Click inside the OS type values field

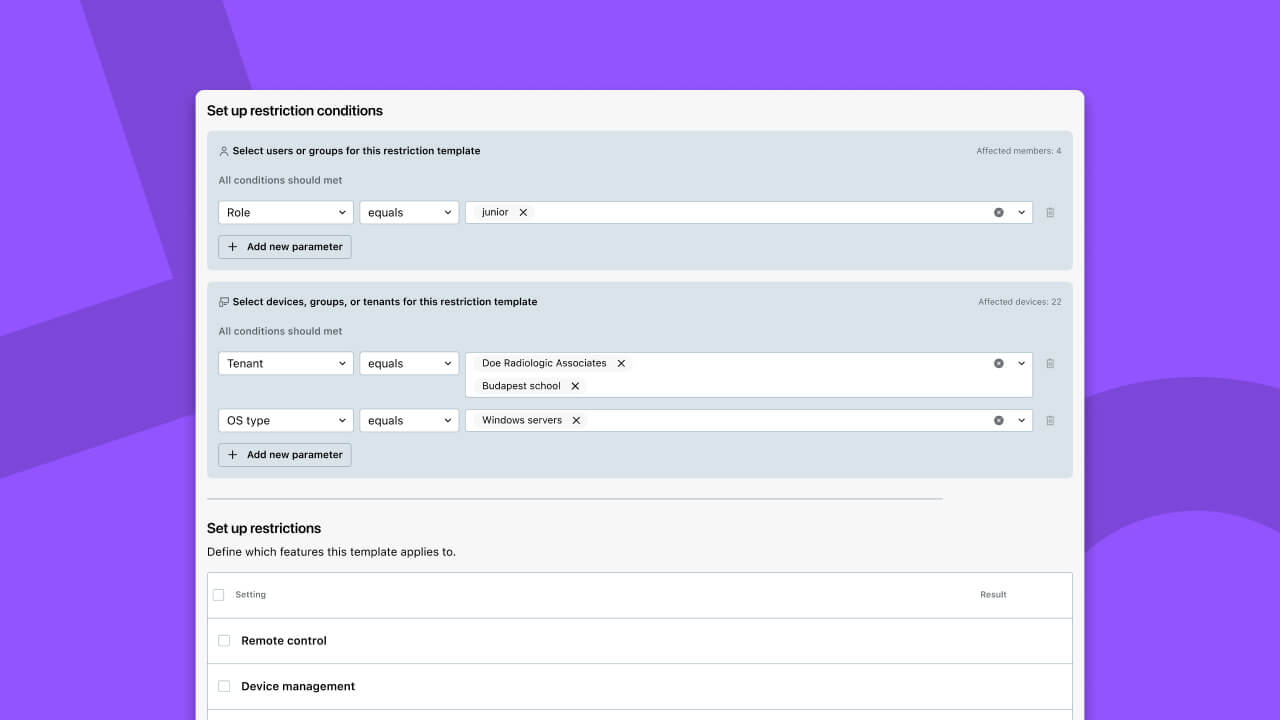(x=749, y=420)
